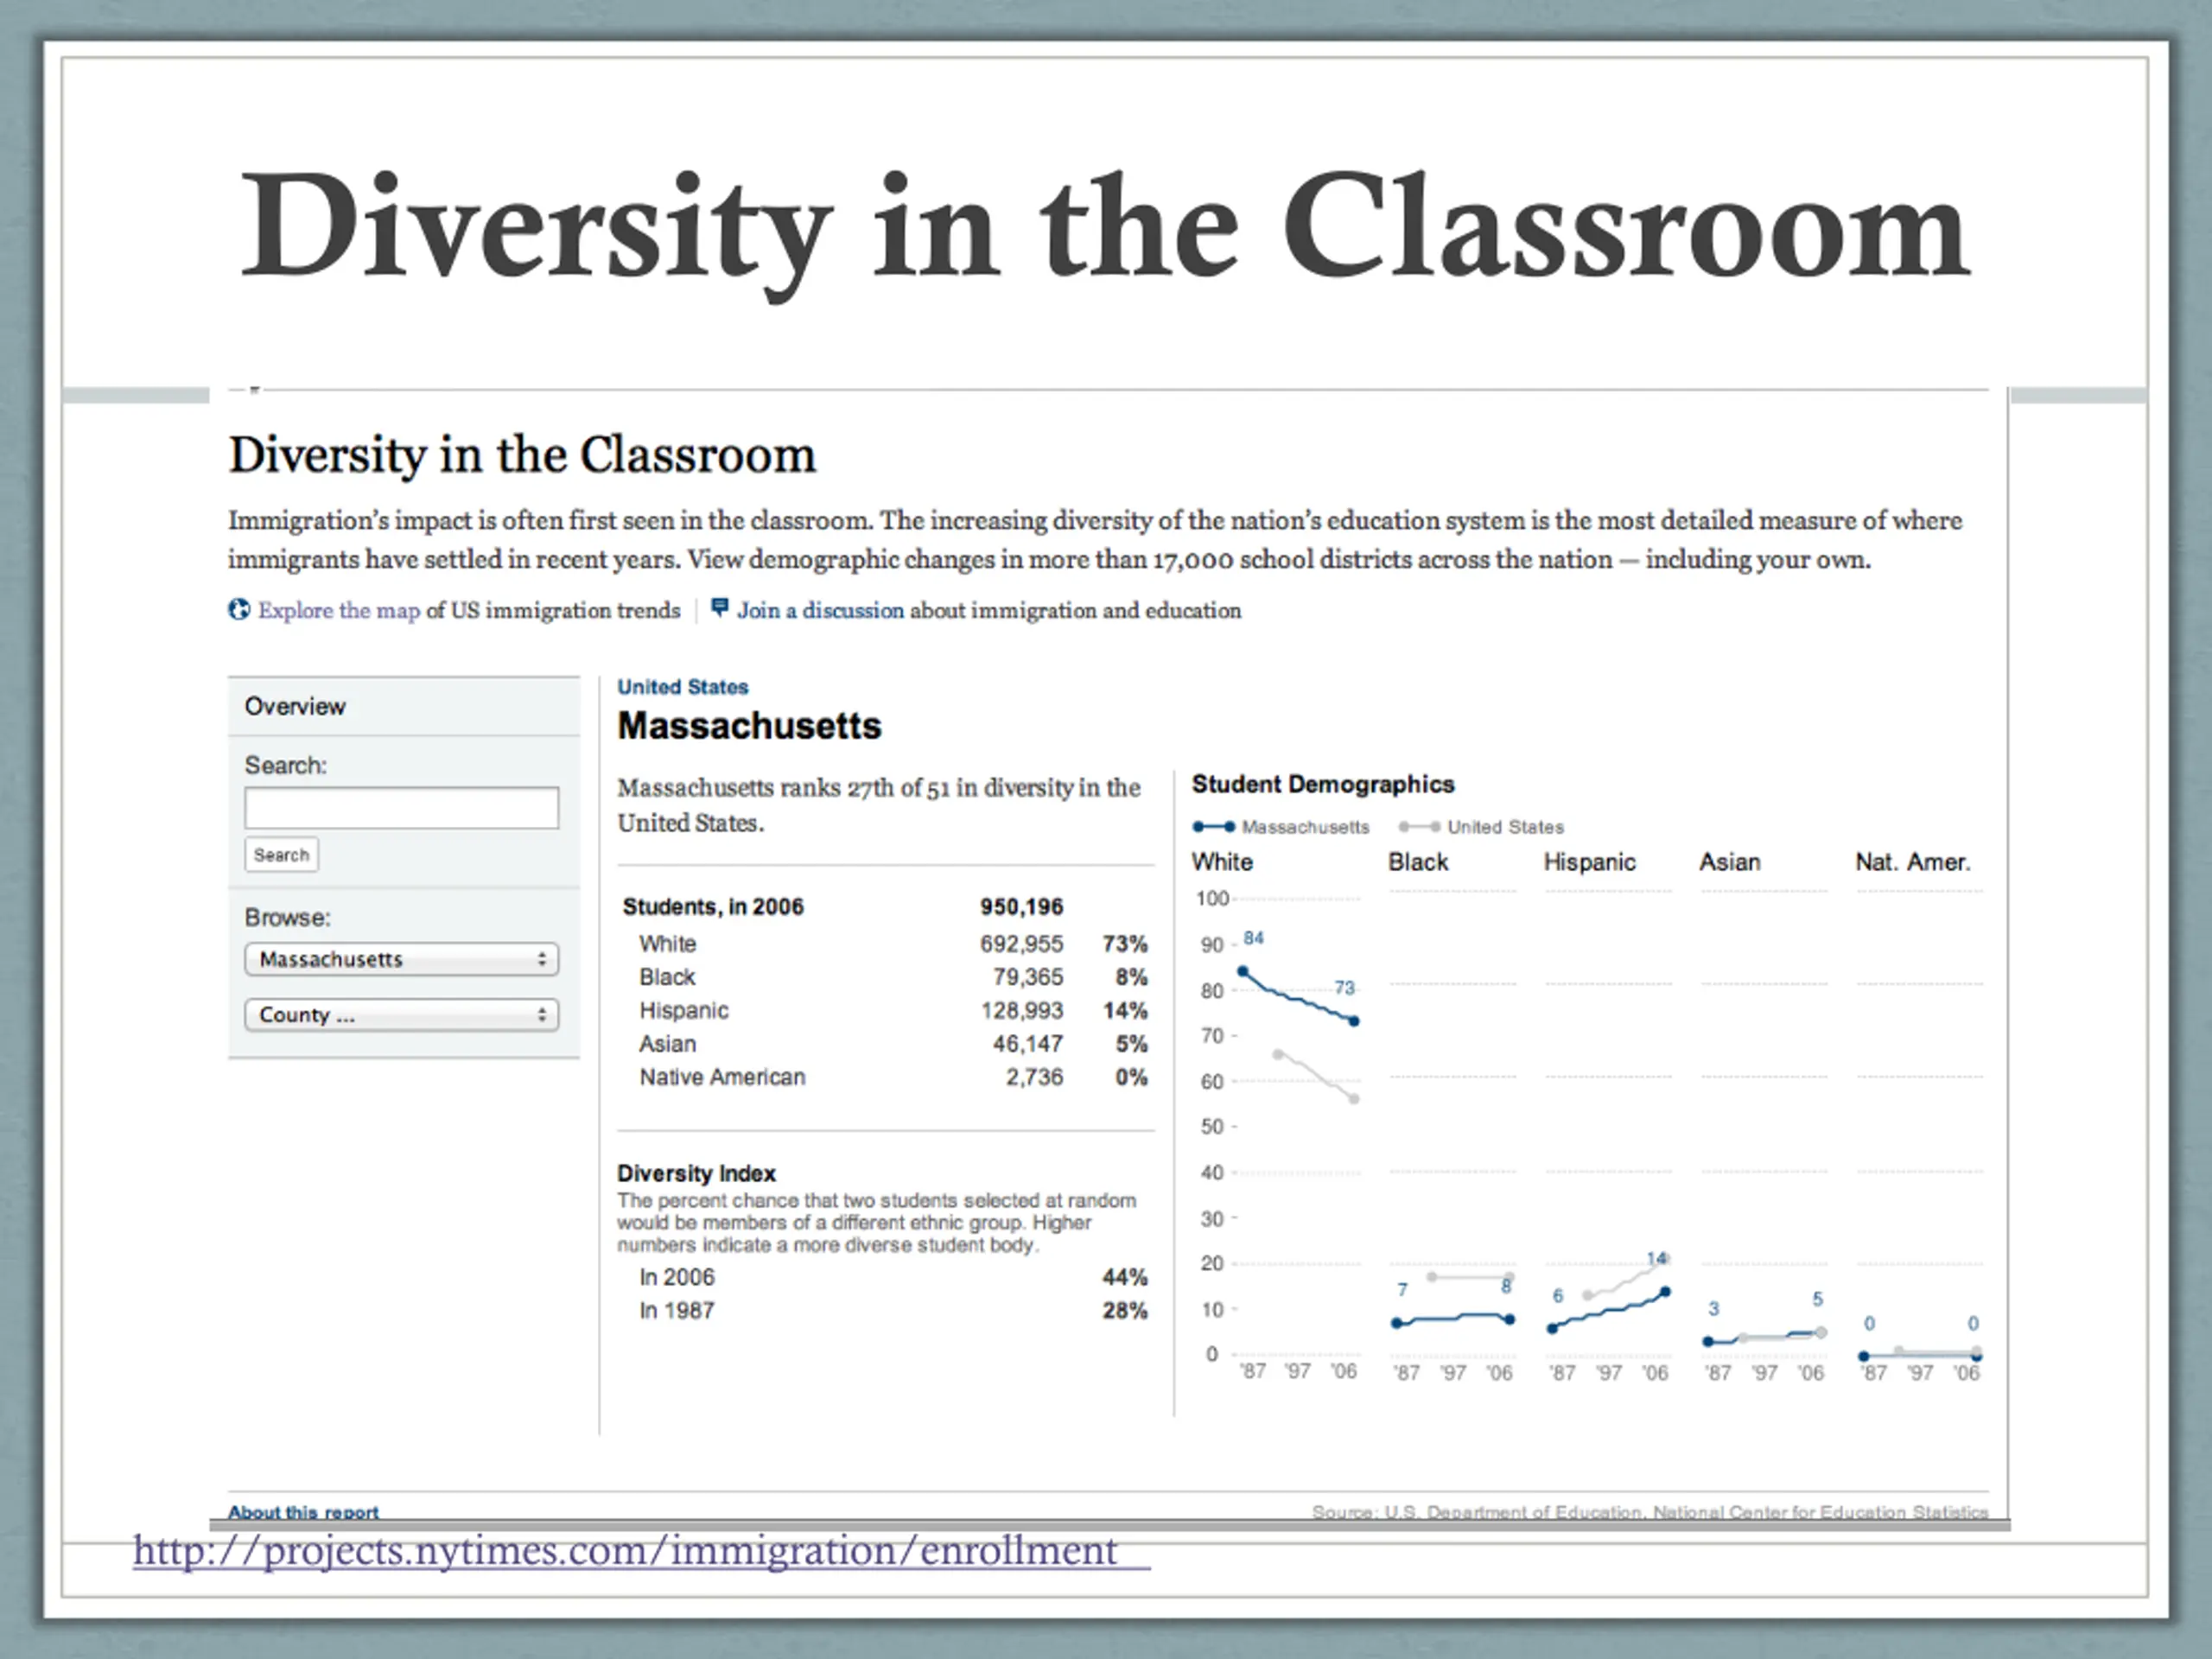This screenshot has height=1659, width=2212.
Task: Click the Asian chart column header
Action: 1730,862
